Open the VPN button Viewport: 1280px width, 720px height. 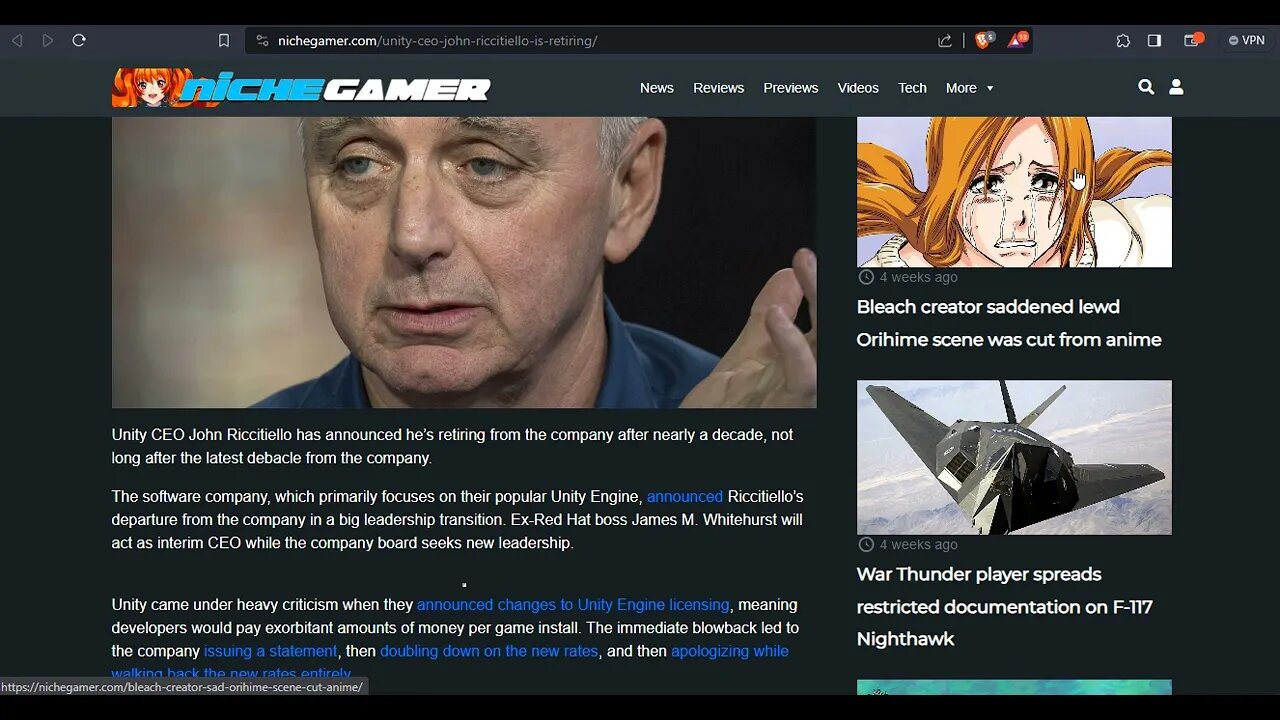coord(1246,41)
